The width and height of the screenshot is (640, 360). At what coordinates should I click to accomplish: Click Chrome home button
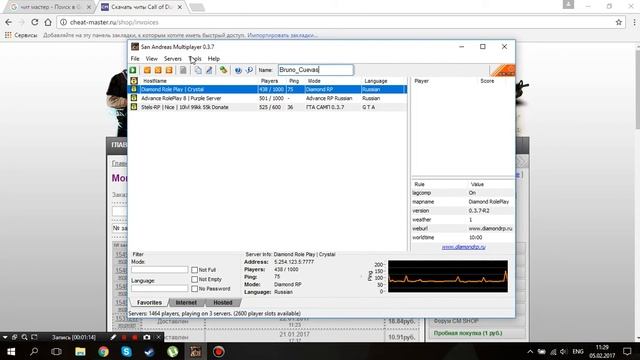coord(48,22)
